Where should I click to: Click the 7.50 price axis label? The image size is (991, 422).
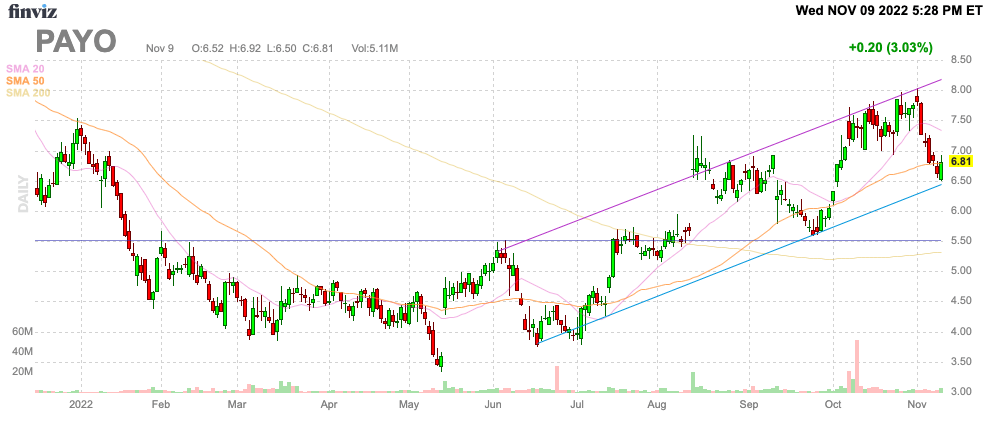pyautogui.click(x=961, y=120)
